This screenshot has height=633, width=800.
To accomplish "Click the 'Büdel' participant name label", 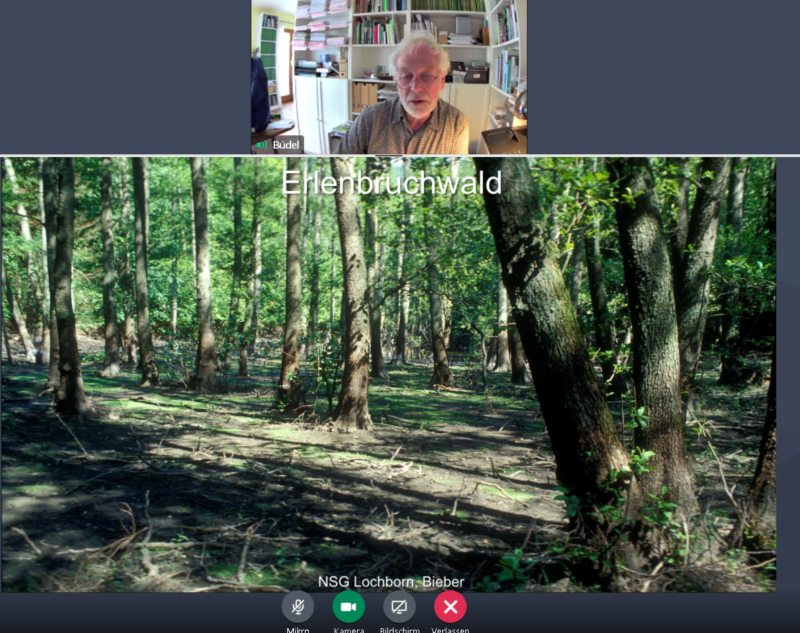I will pyautogui.click(x=286, y=145).
